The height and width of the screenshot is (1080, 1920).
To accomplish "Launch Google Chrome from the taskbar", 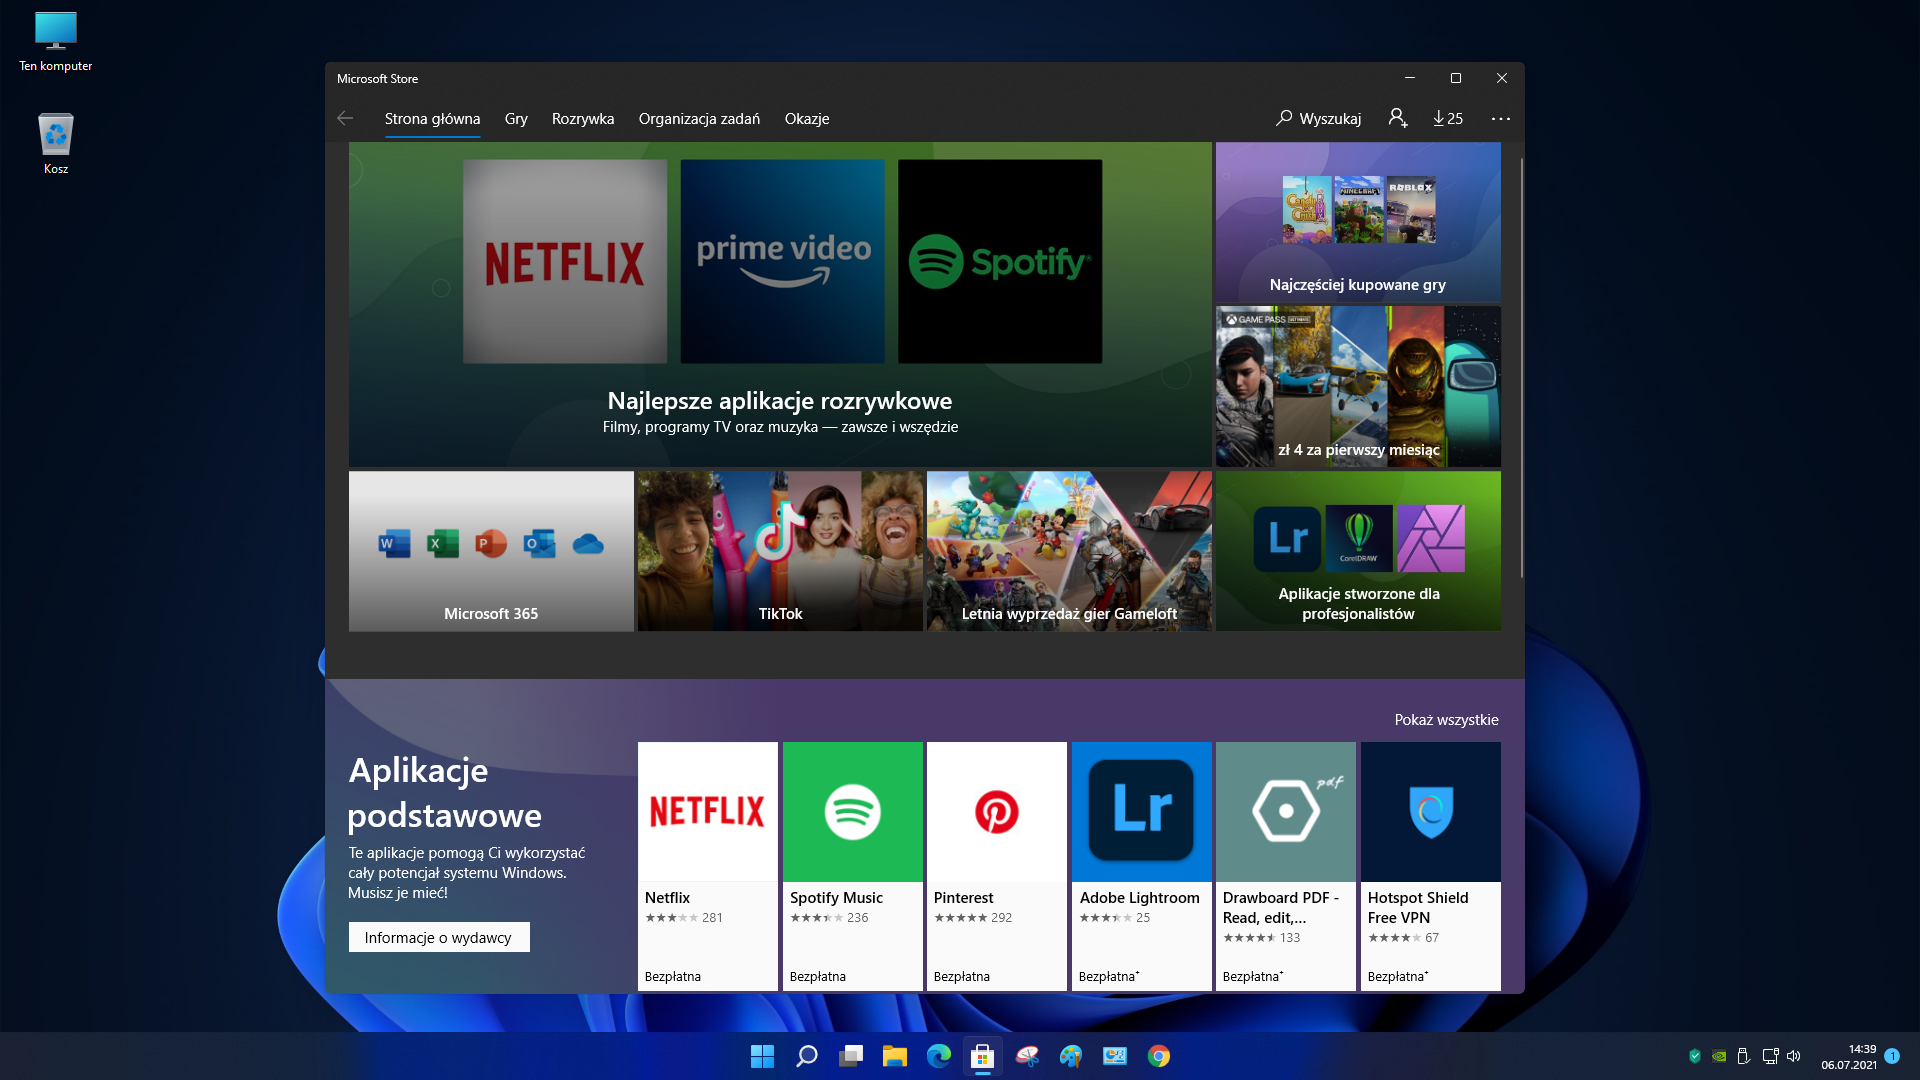I will (x=1159, y=1056).
